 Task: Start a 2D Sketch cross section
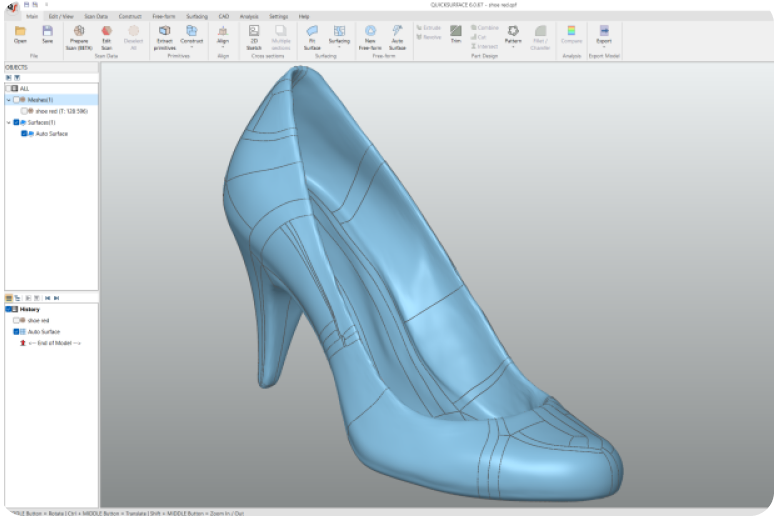tap(253, 32)
